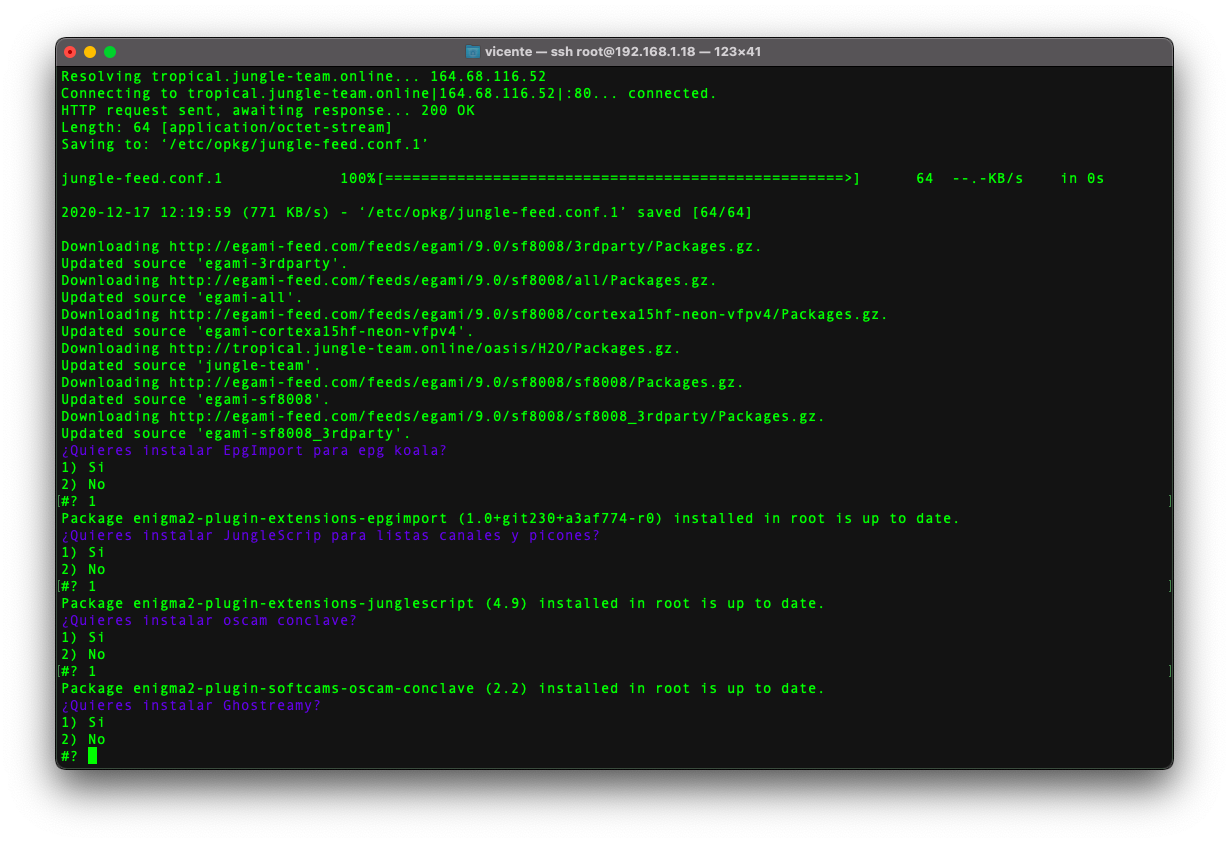Viewport: 1229px width, 843px height.
Task: Click the oscam-conclave package 'up to date' line
Action: [442, 689]
